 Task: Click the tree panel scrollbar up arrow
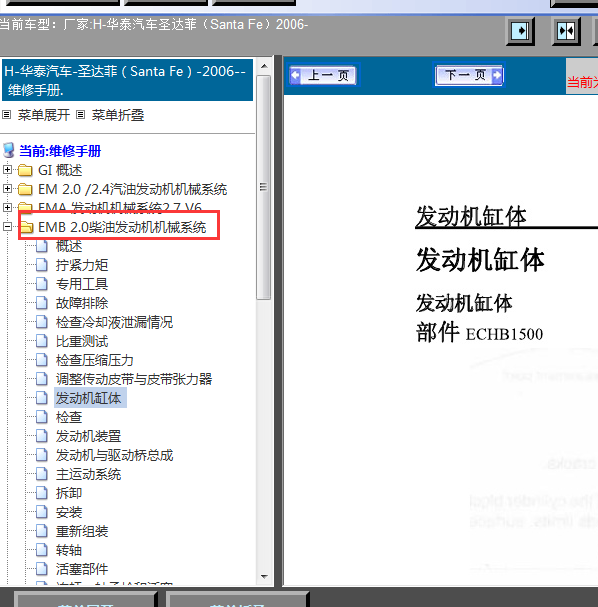(x=264, y=66)
